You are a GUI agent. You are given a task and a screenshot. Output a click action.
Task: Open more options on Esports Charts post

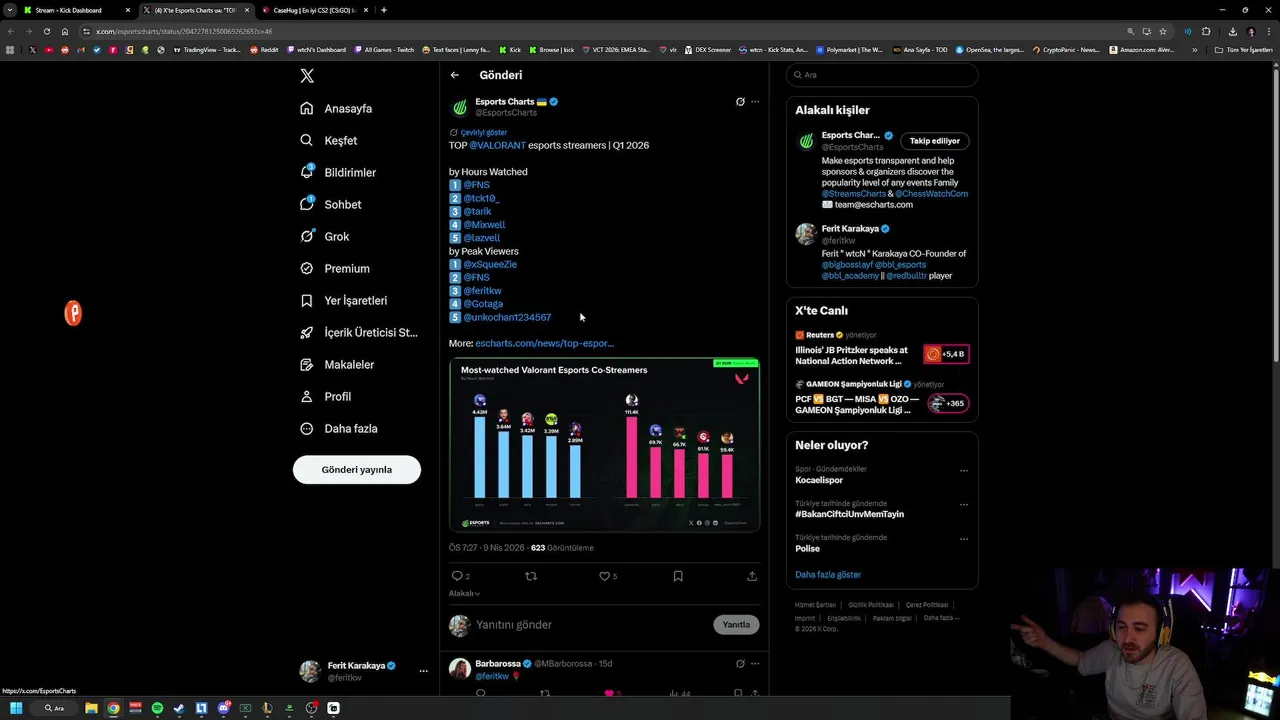coord(755,101)
